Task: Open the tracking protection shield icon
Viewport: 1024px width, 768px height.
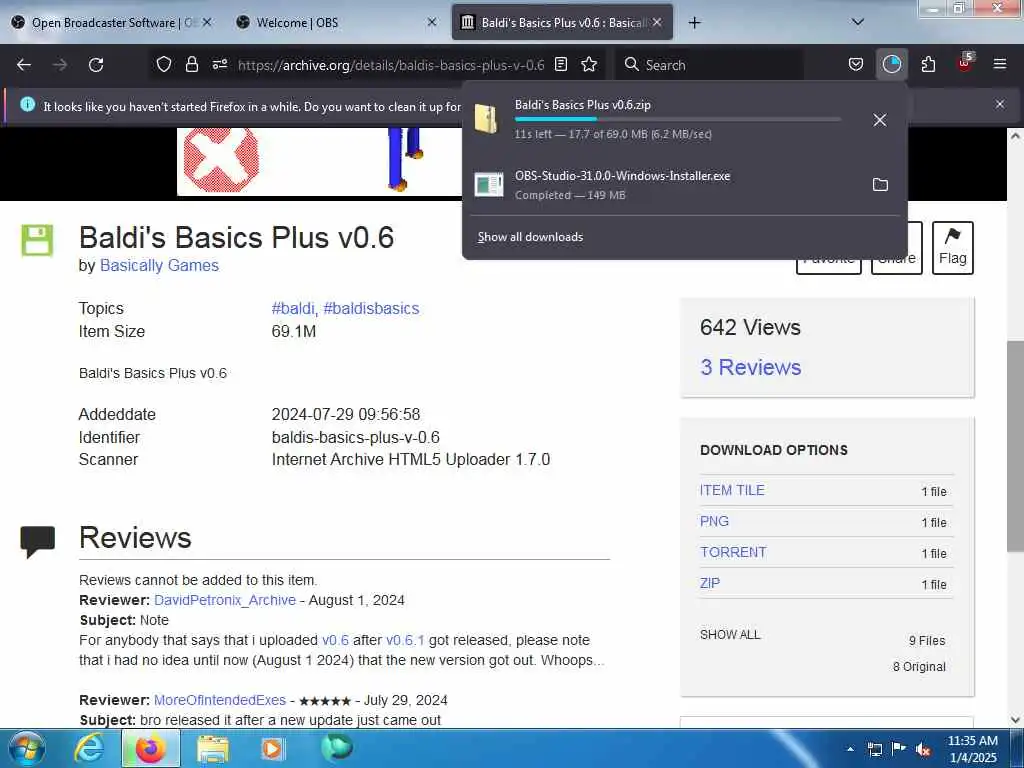Action: [164, 64]
